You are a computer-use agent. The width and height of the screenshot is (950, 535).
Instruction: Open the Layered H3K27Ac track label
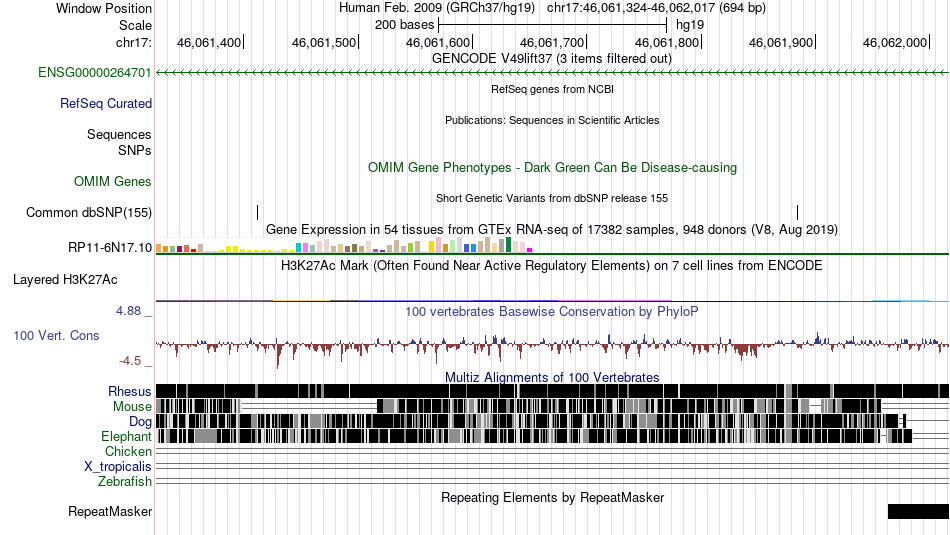[65, 280]
